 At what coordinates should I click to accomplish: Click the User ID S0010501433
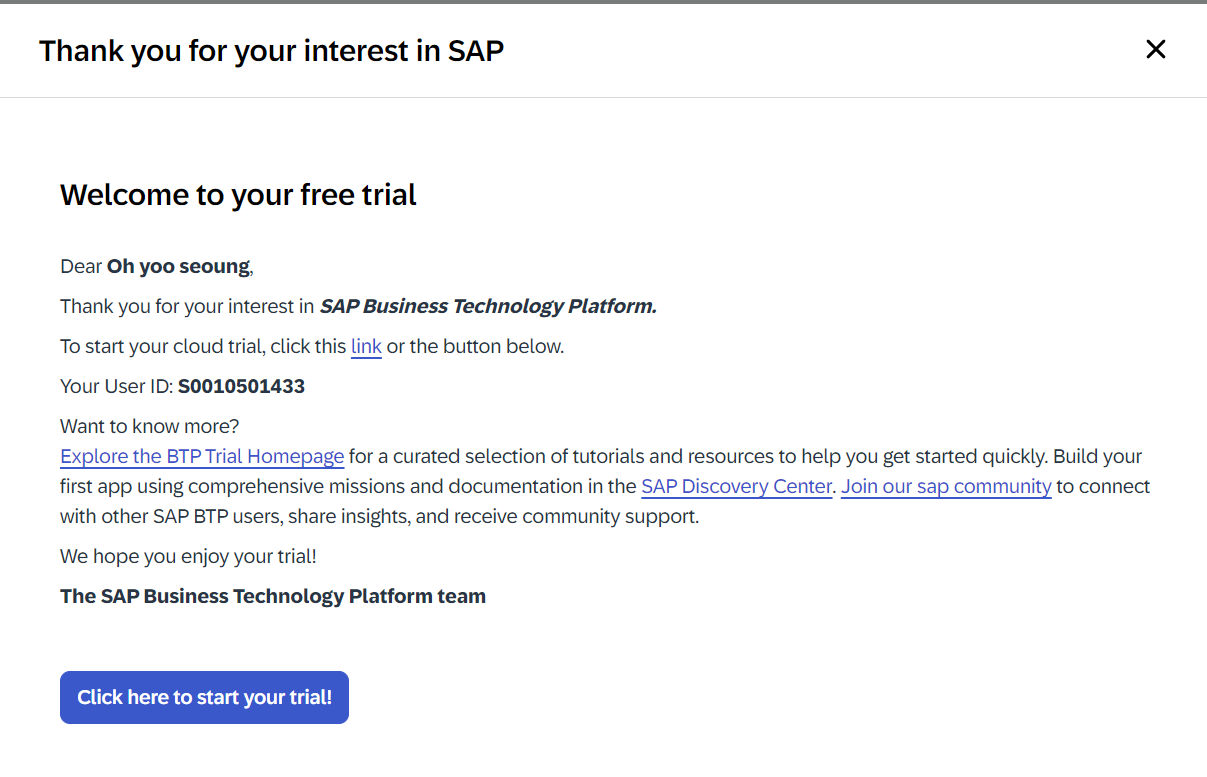[x=241, y=386]
